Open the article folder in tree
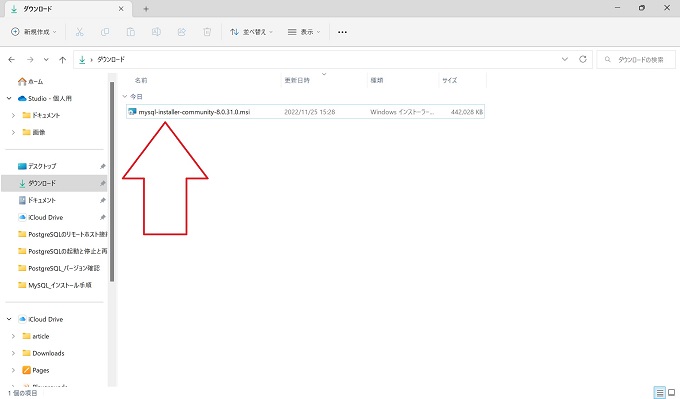 (x=36, y=336)
